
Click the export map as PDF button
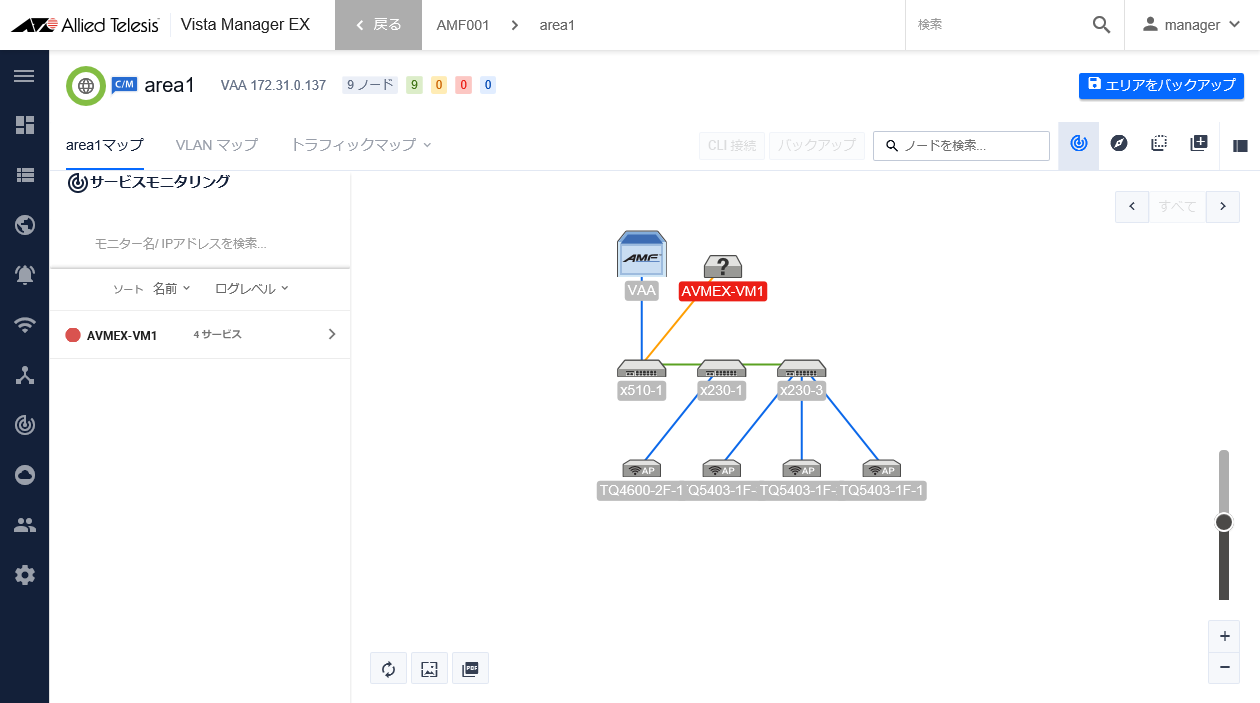tap(470, 668)
